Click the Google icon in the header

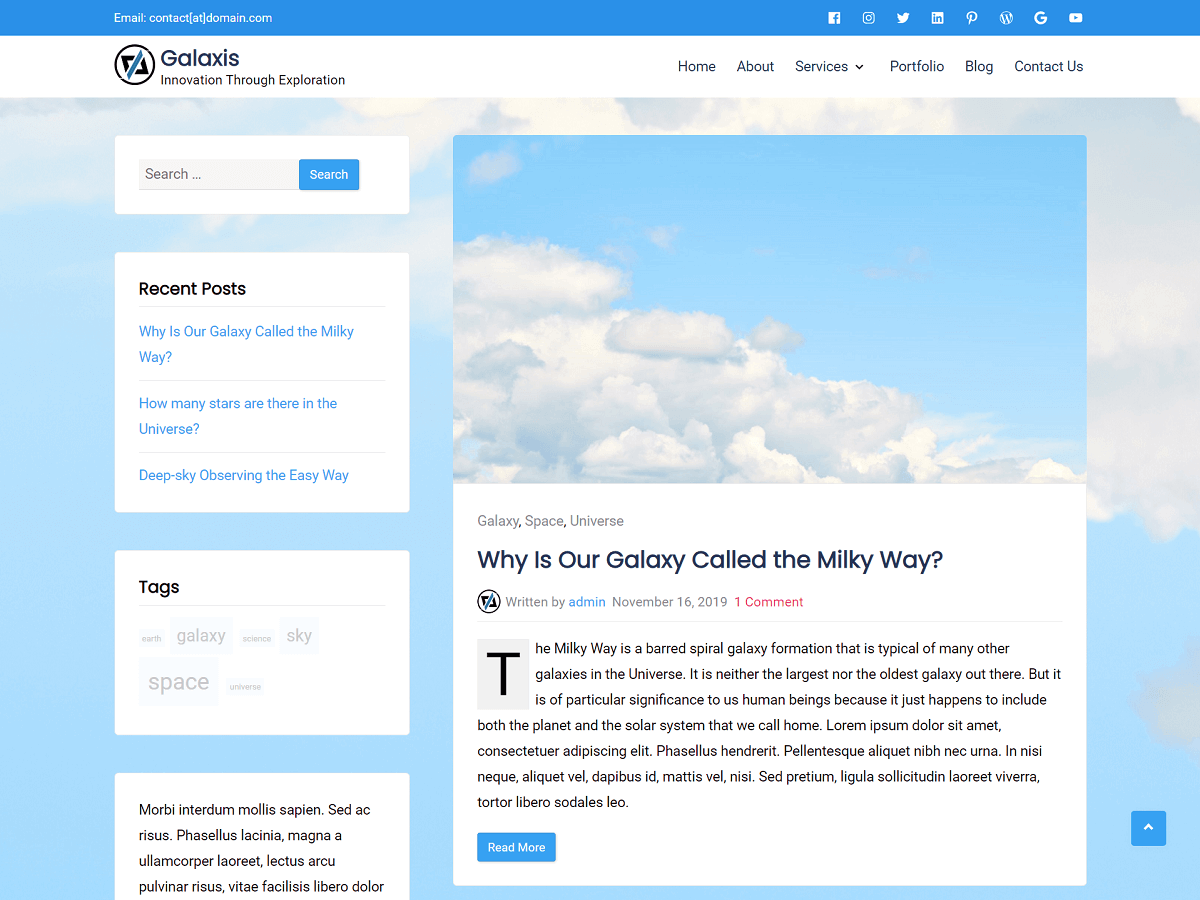[1040, 17]
